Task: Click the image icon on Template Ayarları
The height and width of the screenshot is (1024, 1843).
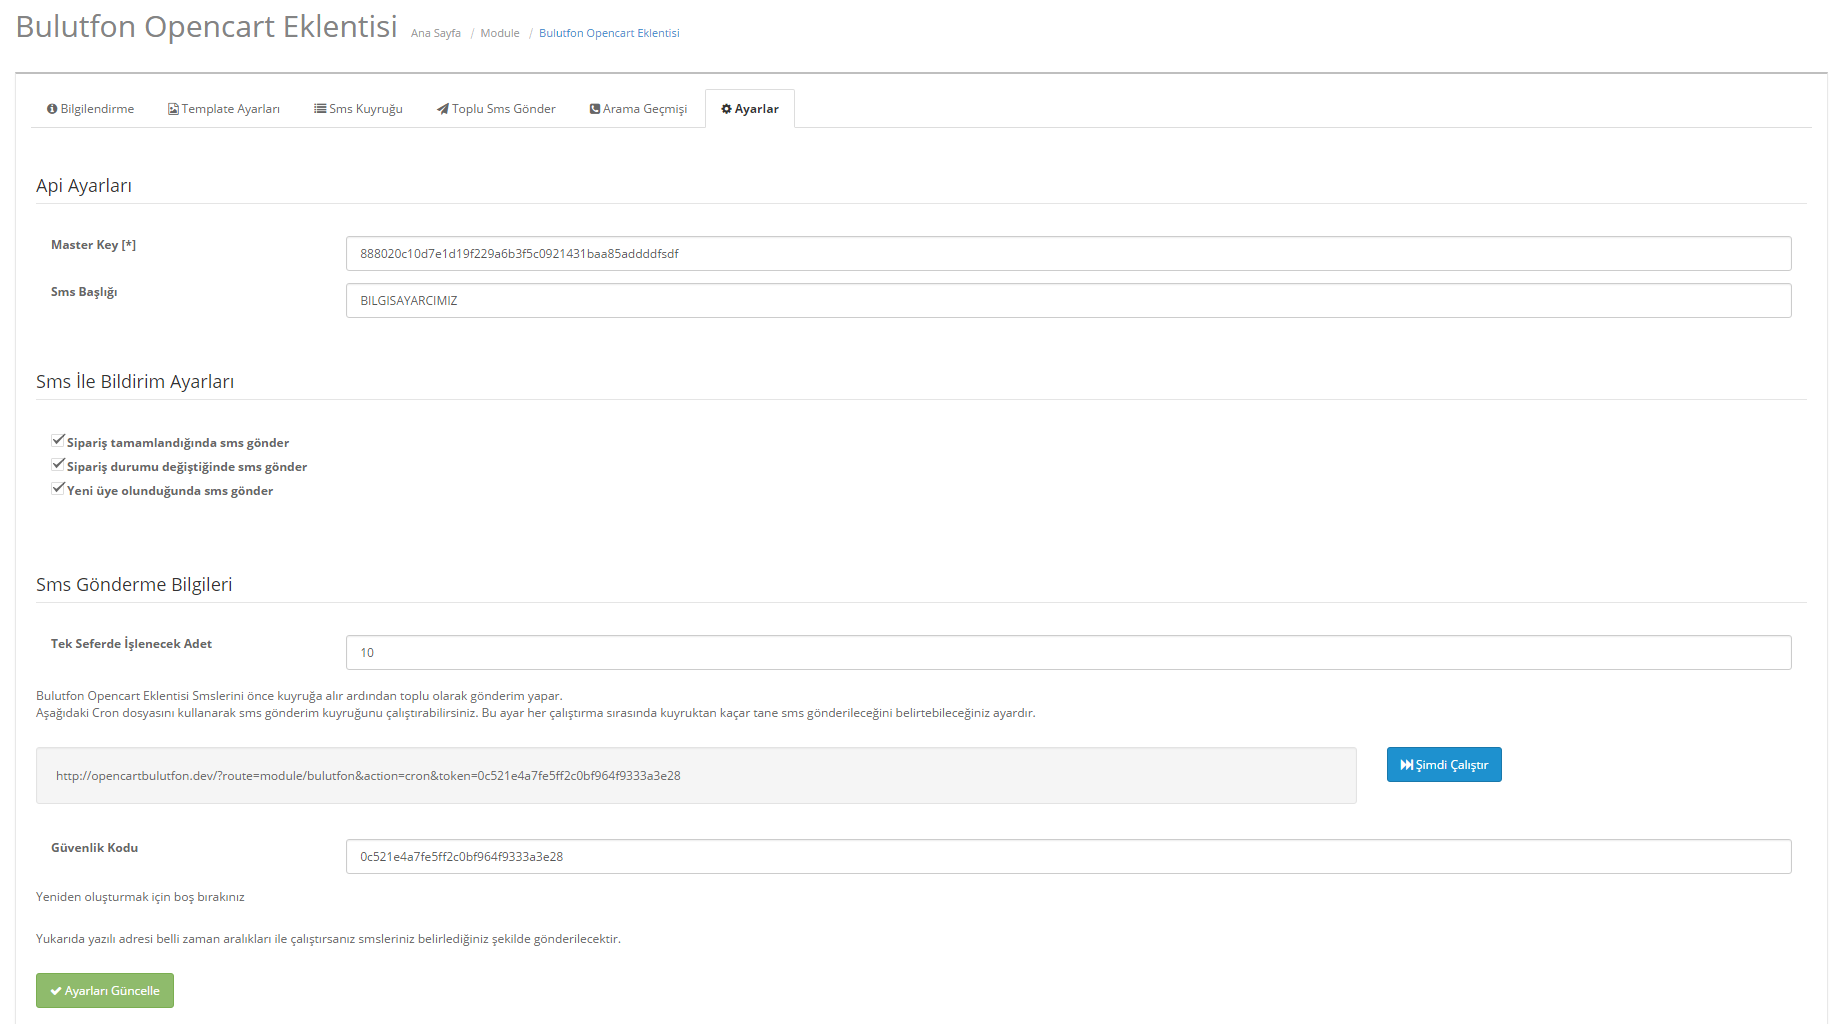Action: (173, 109)
